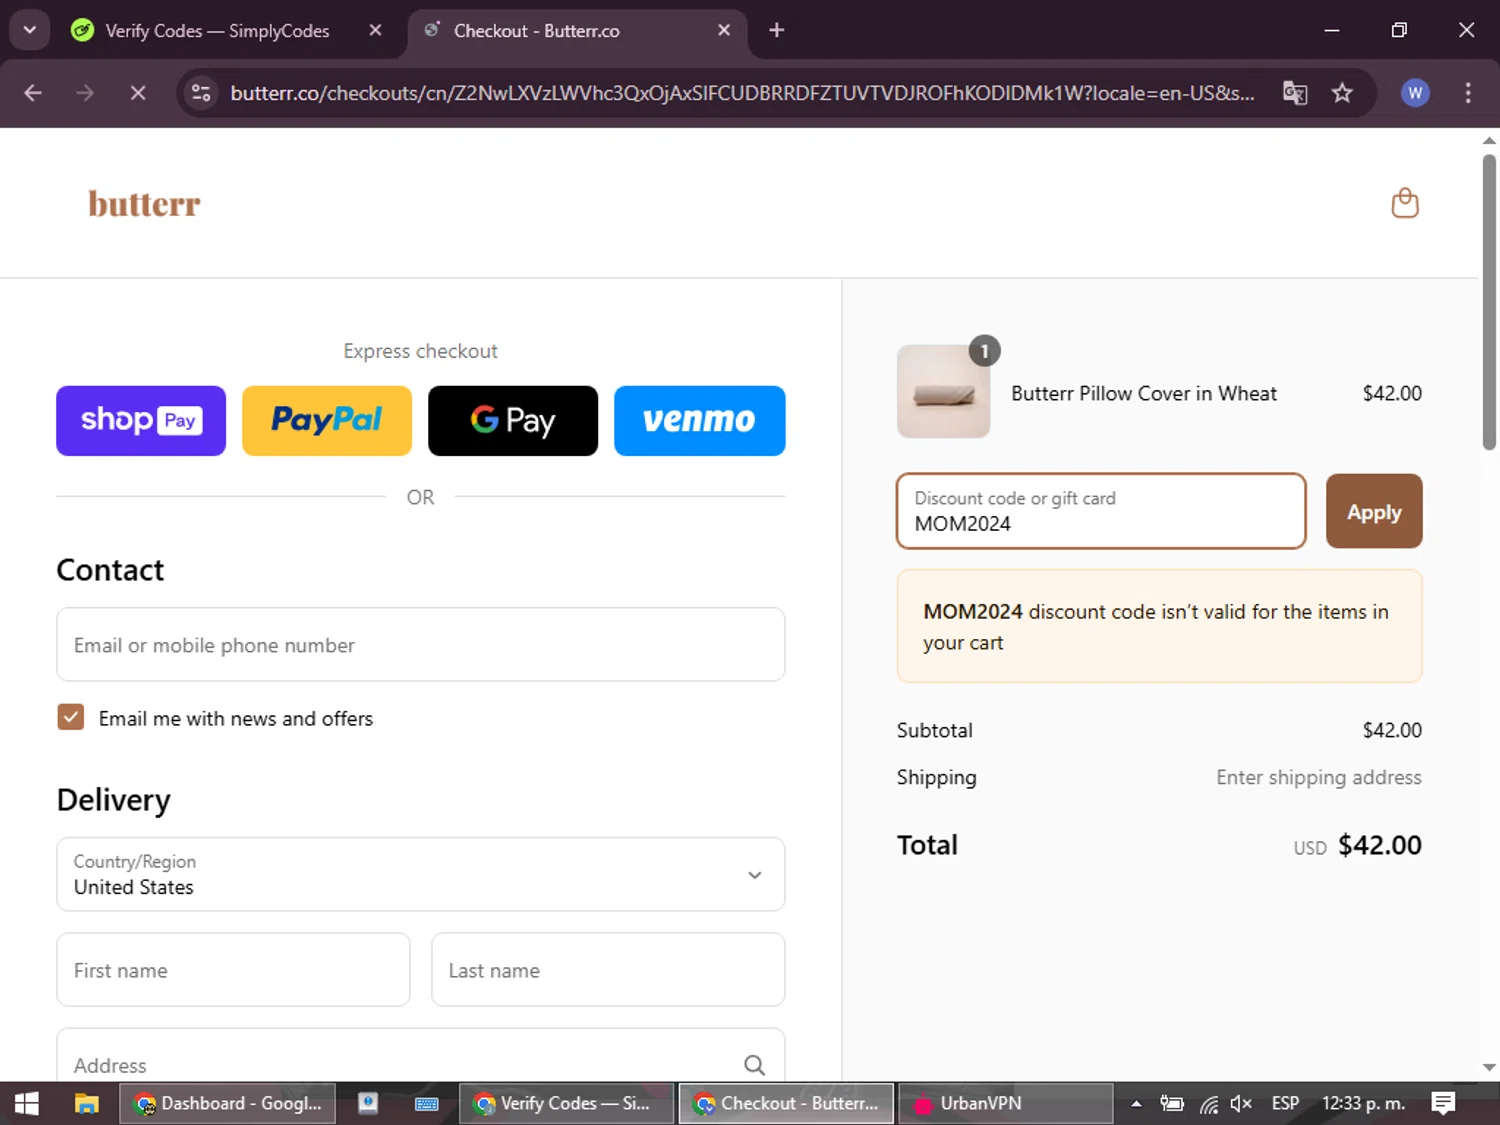The image size is (1500, 1125).
Task: Show hidden system tray icons
Action: pos(1136,1104)
